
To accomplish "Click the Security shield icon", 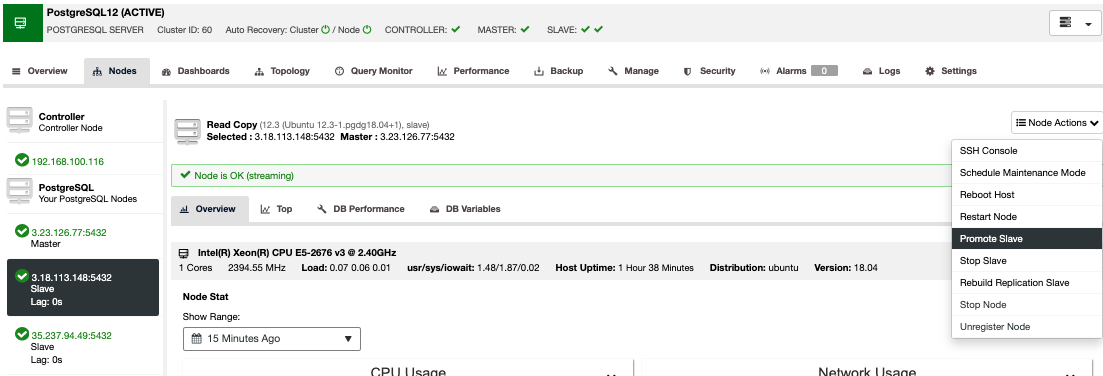I will coord(688,72).
